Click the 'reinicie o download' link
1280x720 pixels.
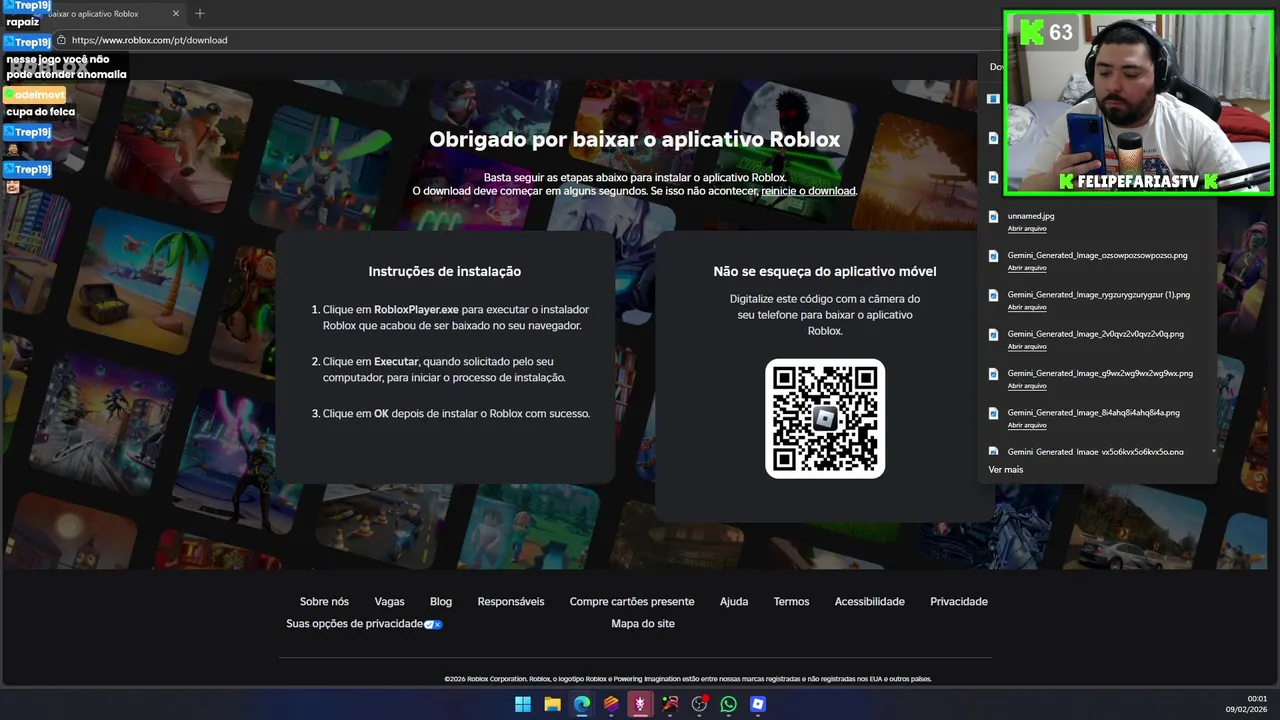coord(808,191)
